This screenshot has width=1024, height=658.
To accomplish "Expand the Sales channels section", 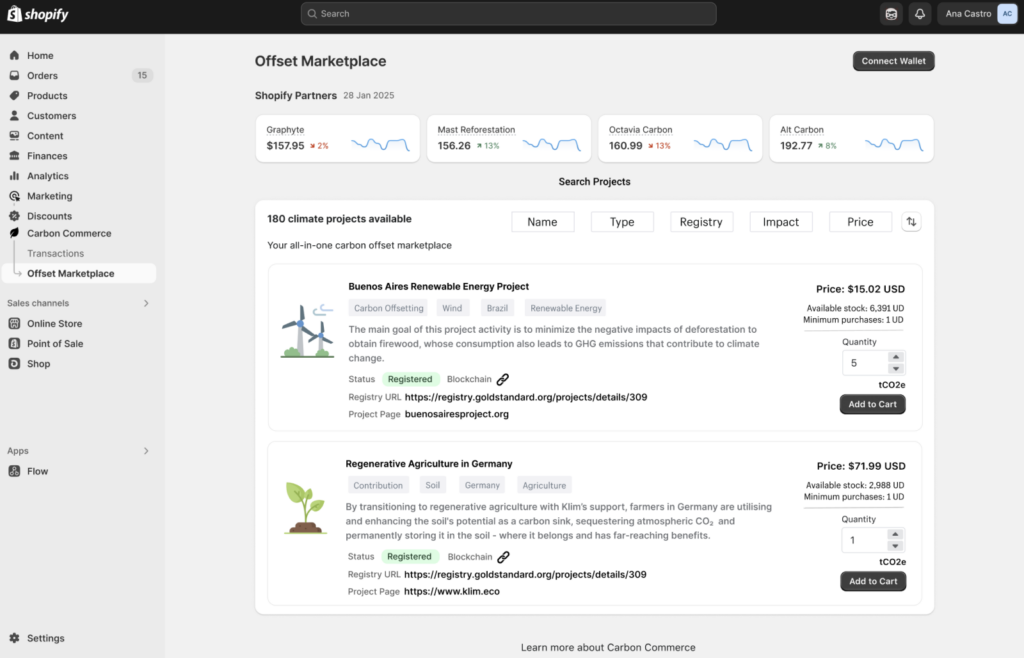I will pos(146,303).
